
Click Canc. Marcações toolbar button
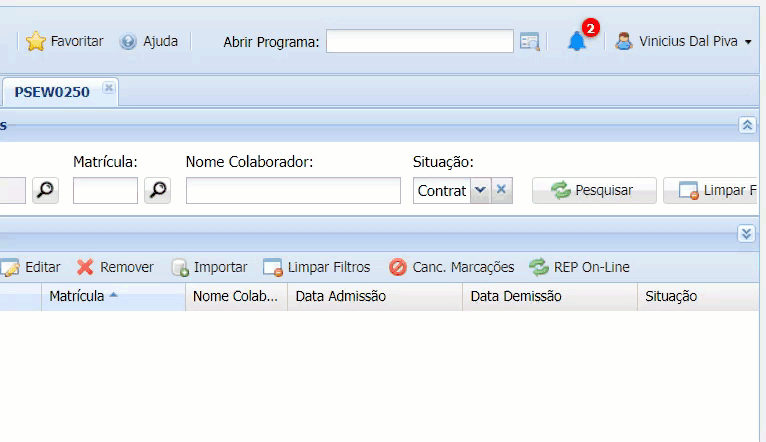pos(451,267)
